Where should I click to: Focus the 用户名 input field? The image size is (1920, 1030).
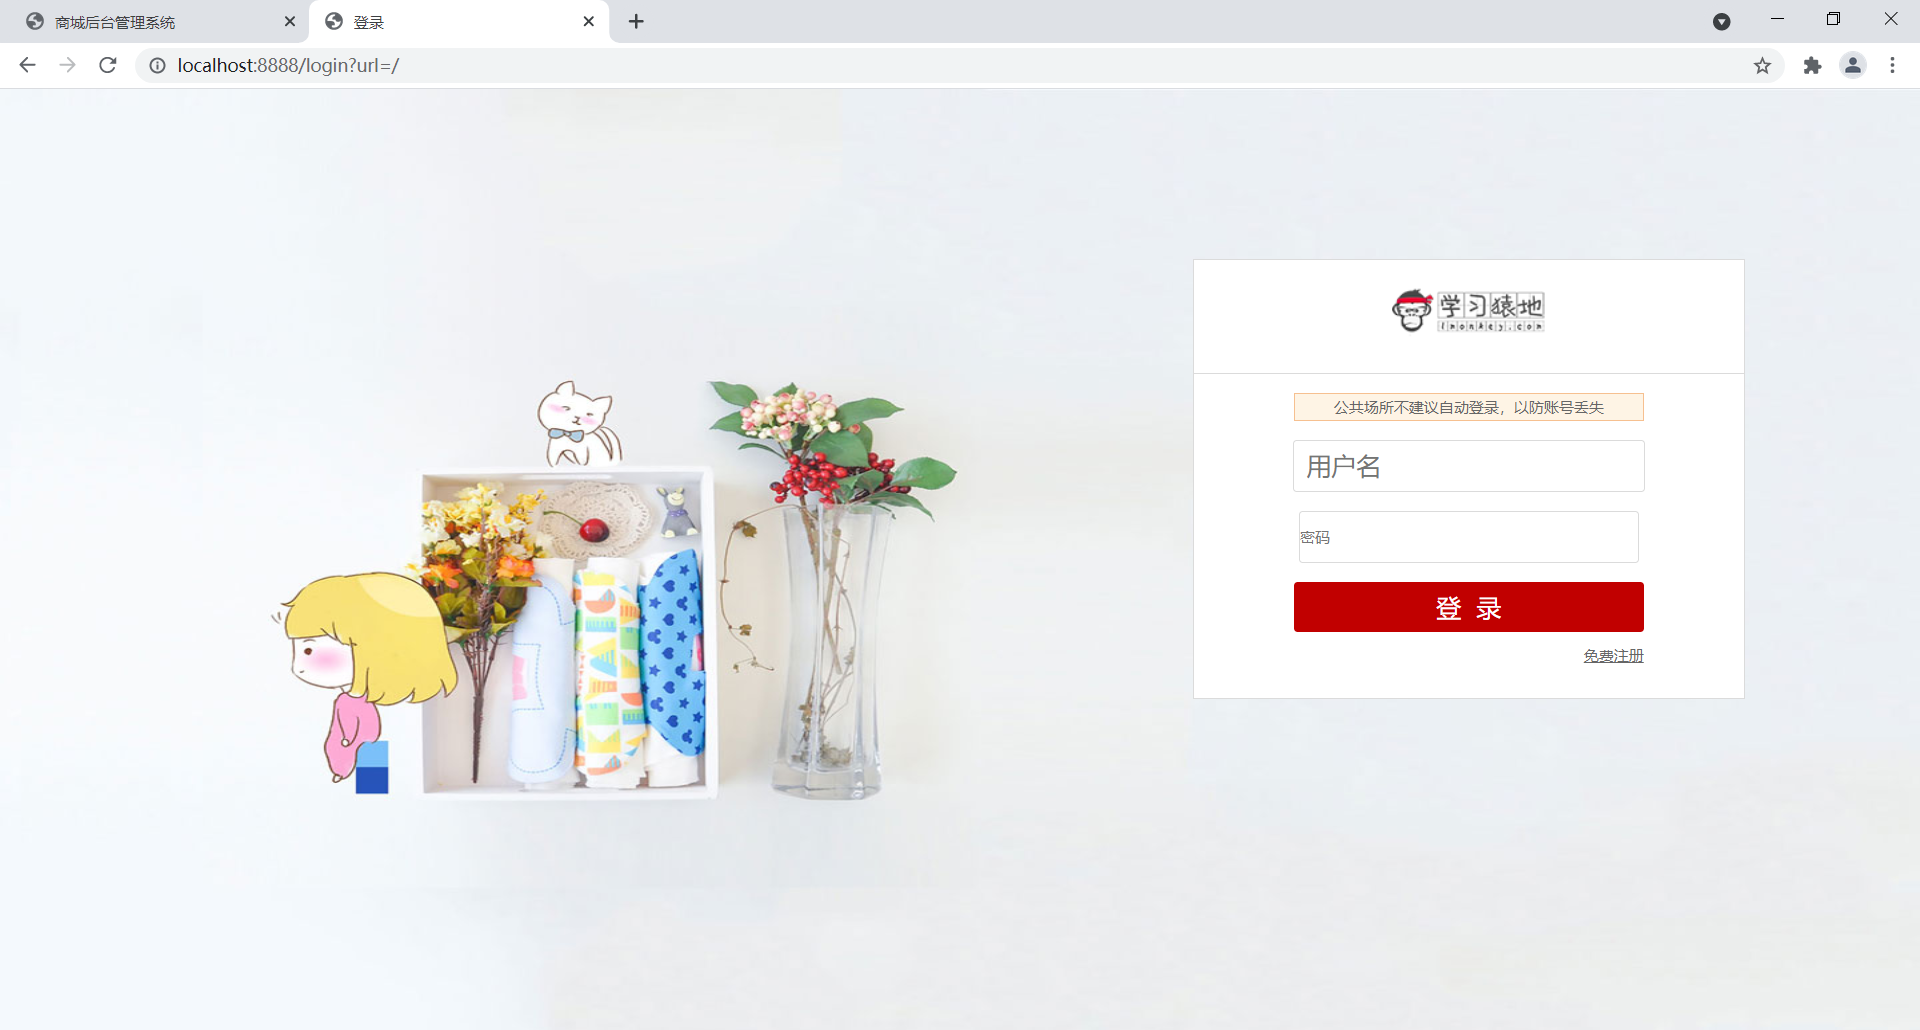point(1468,466)
